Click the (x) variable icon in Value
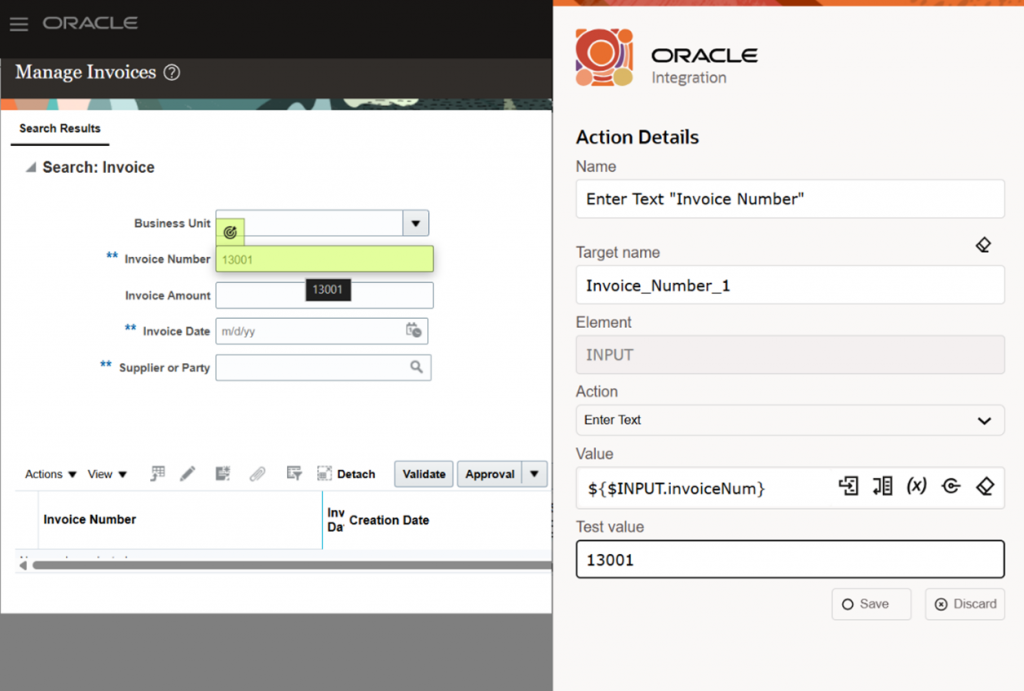Screen dimensions: 1024x691 [916, 486]
